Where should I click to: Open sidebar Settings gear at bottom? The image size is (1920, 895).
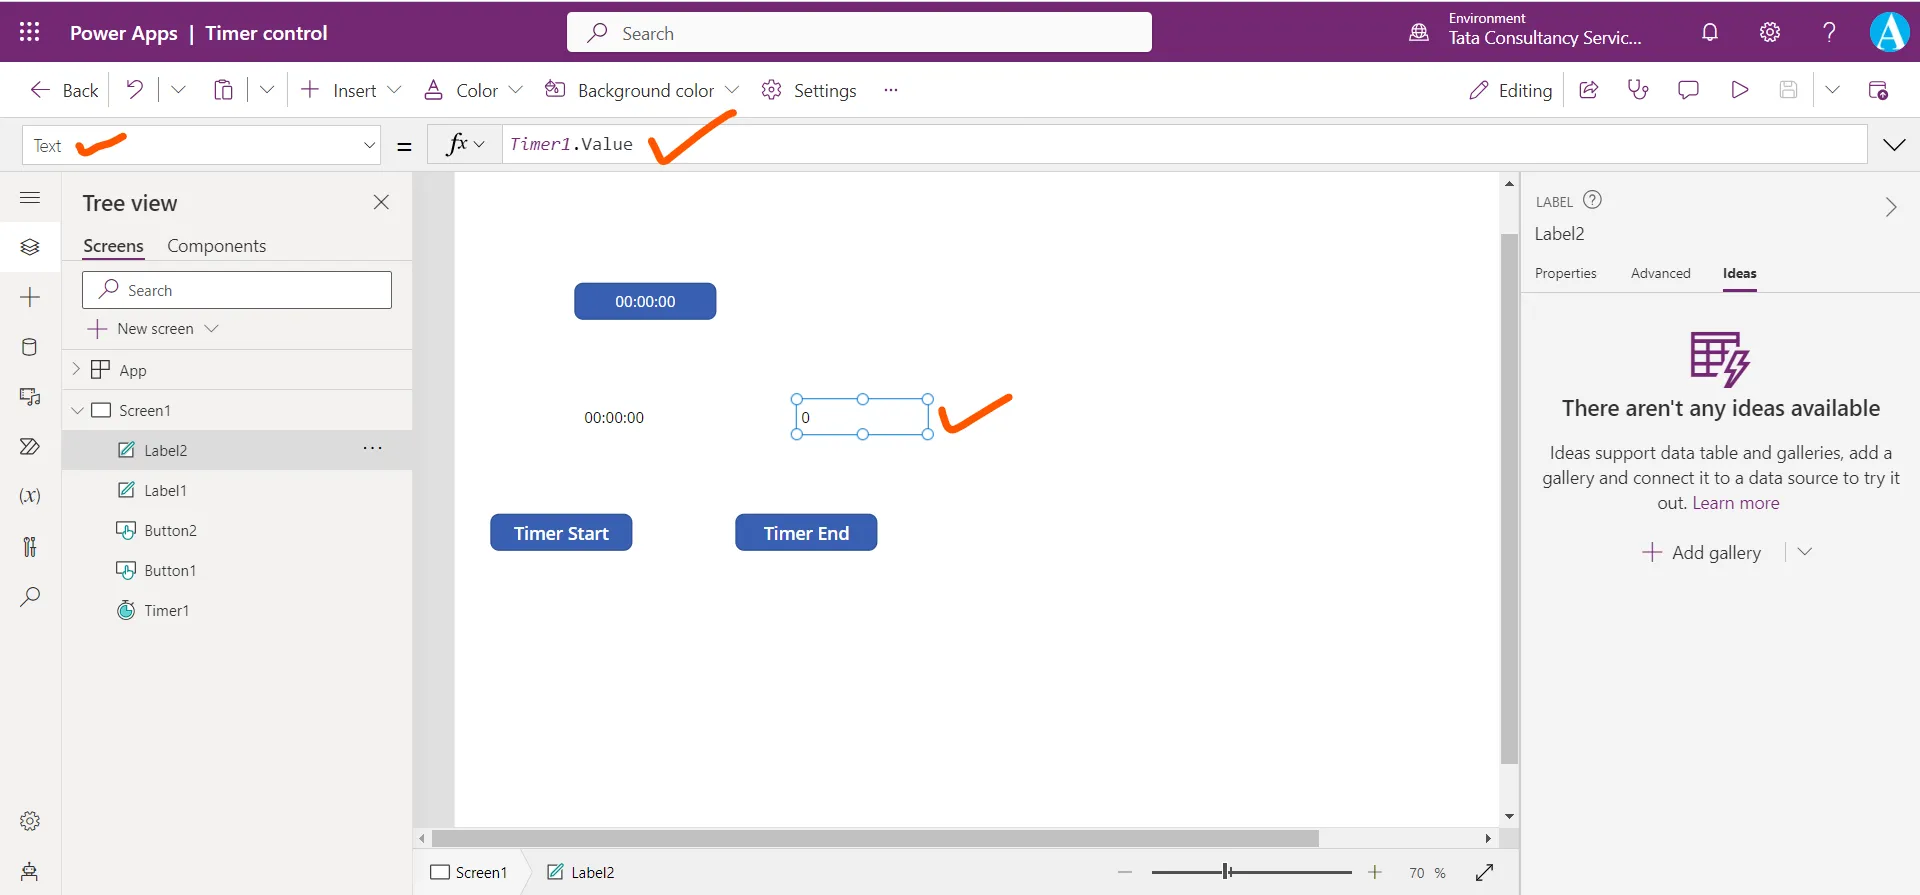click(30, 821)
